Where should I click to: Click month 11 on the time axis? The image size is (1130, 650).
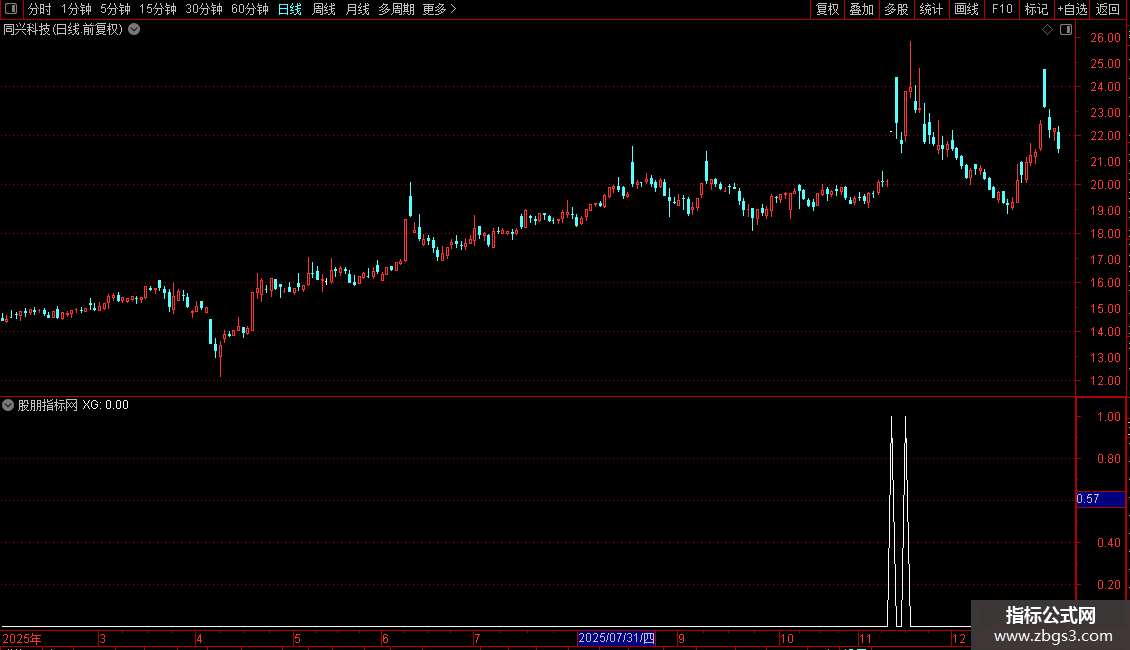pos(865,638)
